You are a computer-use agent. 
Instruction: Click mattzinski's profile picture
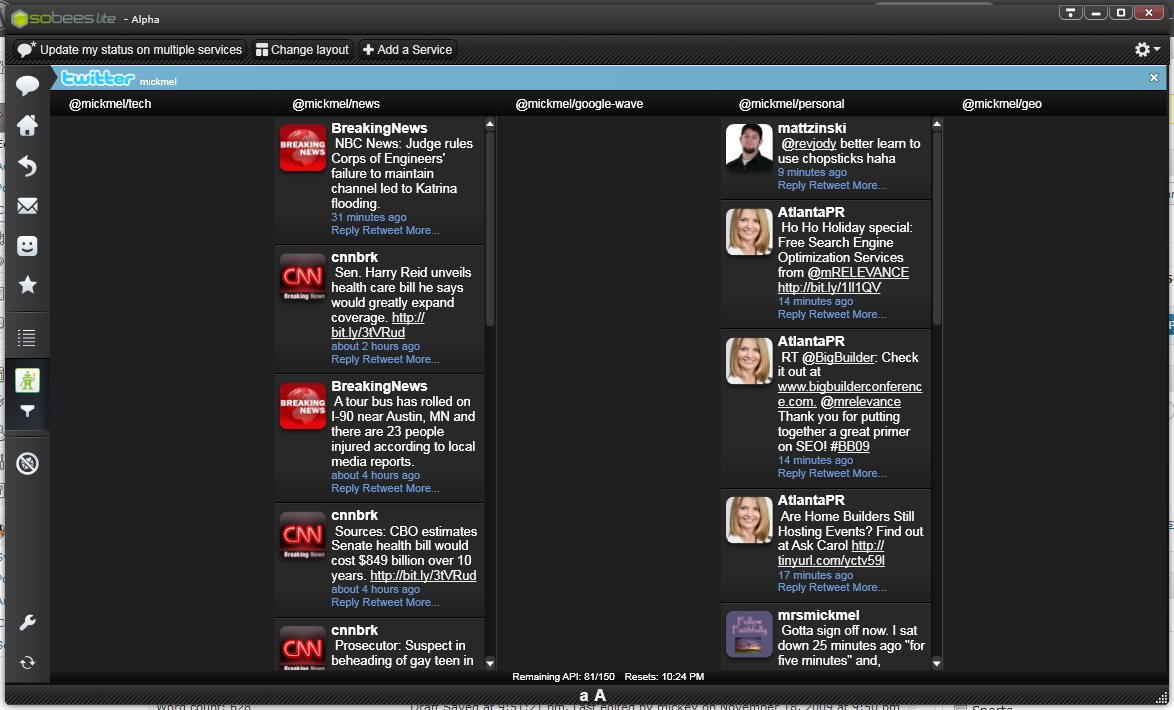tap(749, 148)
